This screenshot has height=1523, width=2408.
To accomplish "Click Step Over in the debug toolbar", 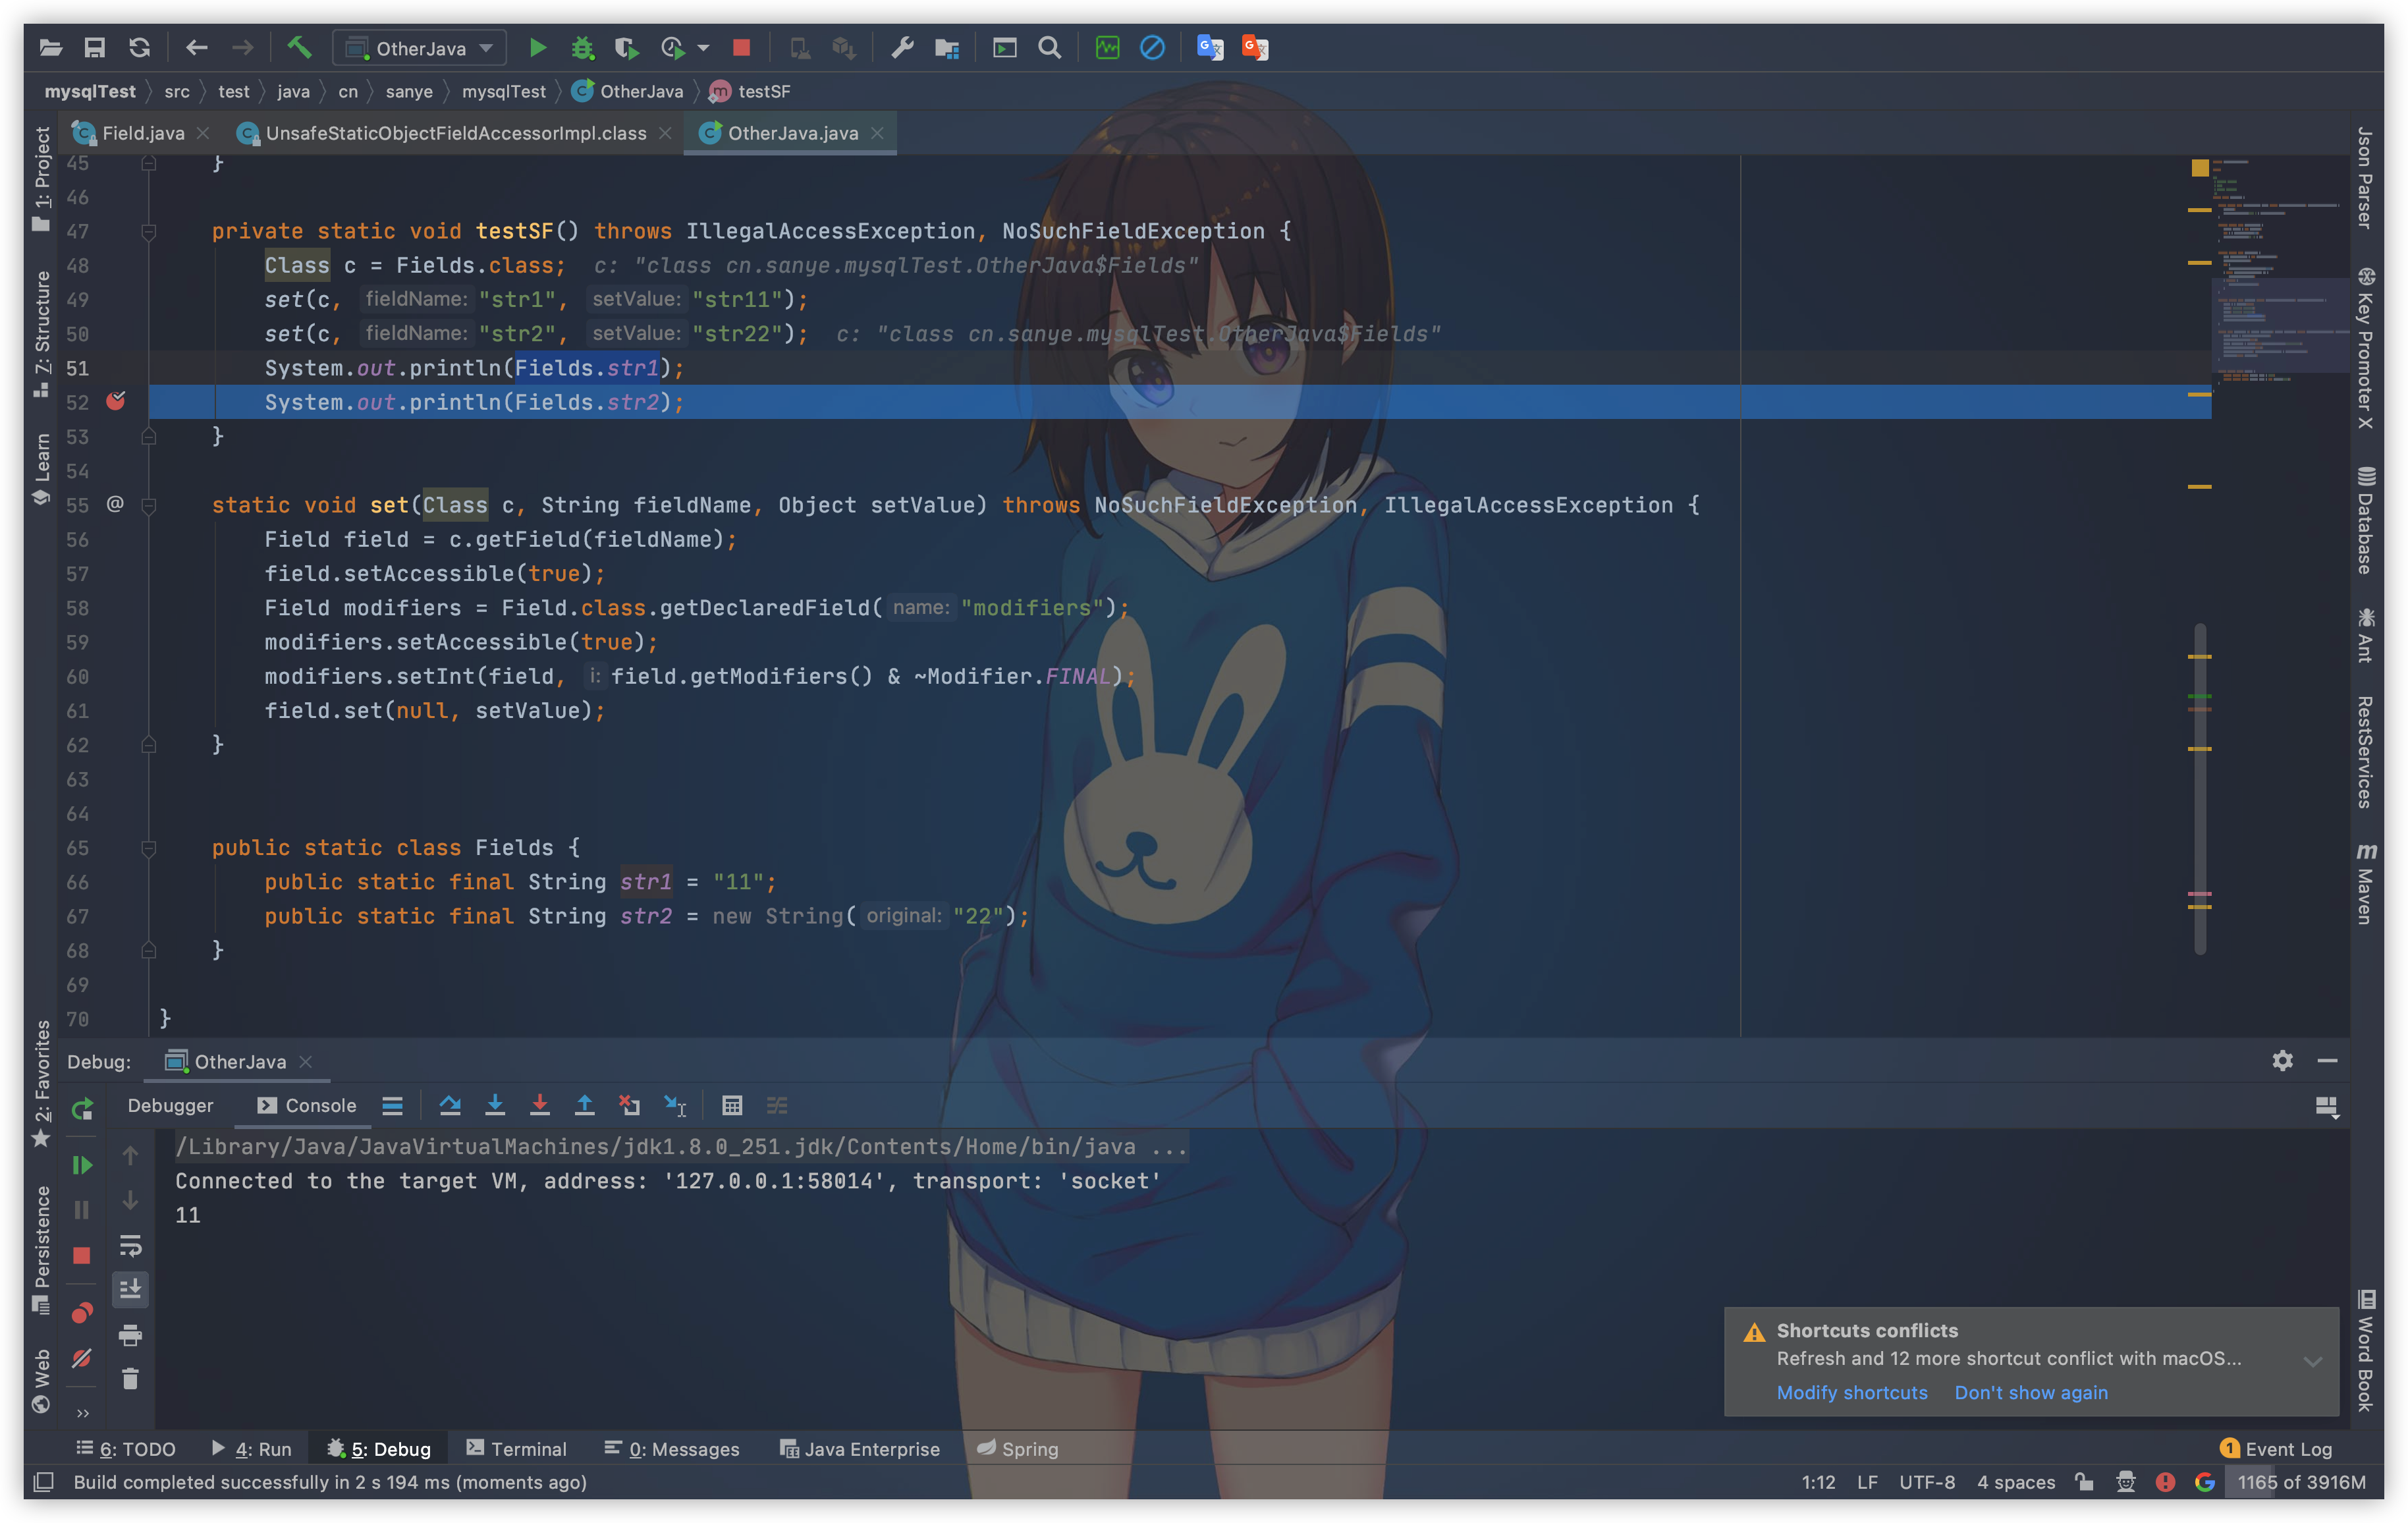I will coord(450,1105).
